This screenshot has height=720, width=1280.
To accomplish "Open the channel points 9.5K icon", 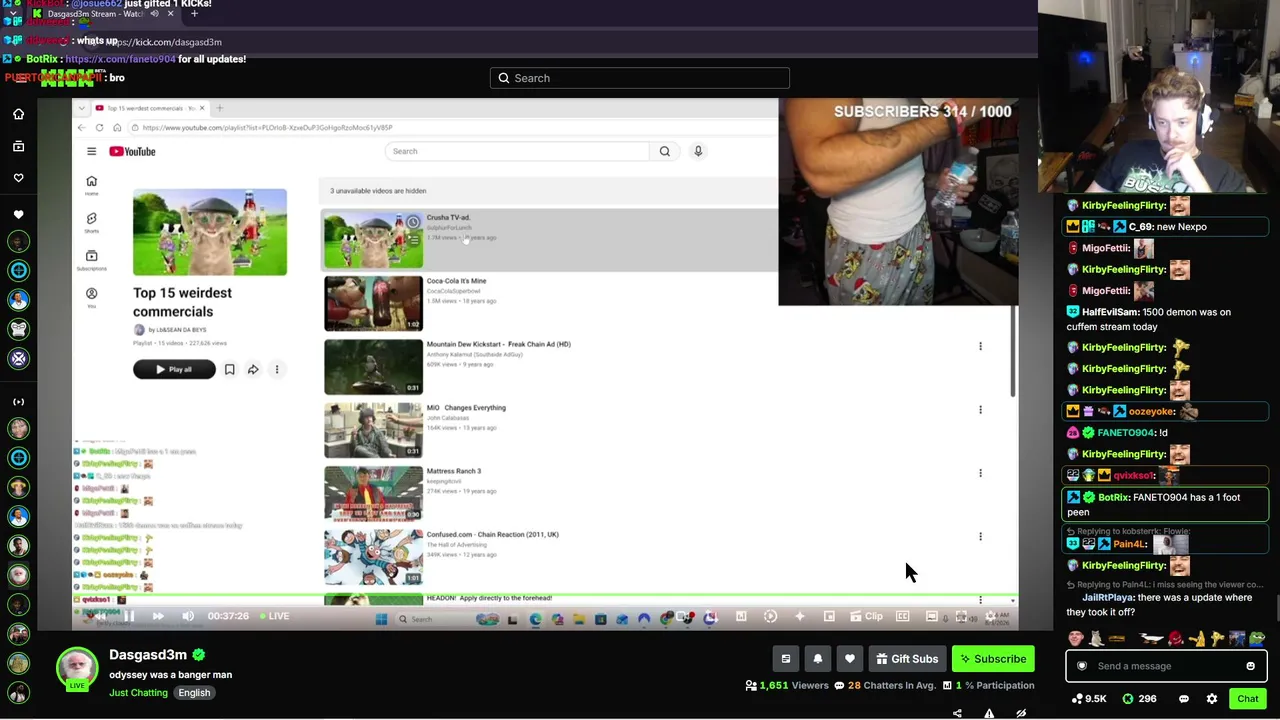I will pos(1088,699).
